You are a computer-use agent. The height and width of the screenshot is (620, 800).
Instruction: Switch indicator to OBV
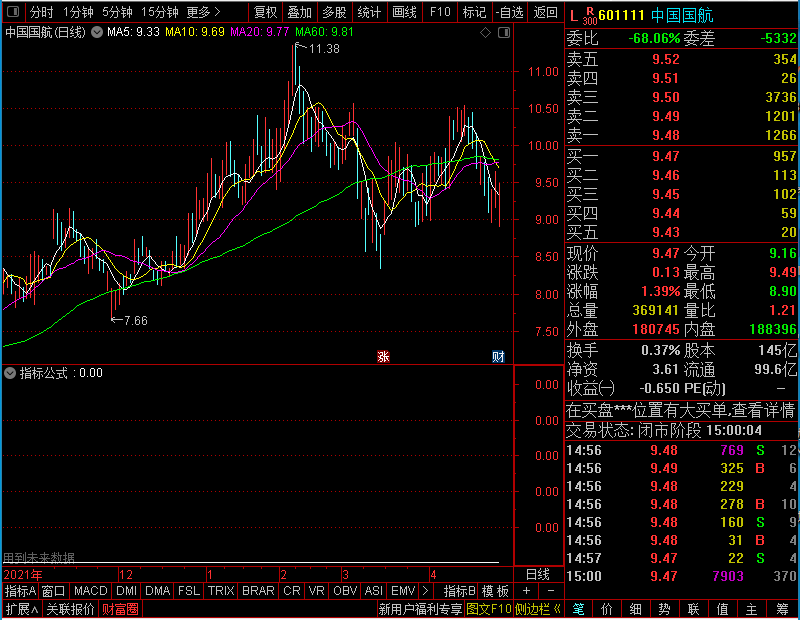point(345,591)
